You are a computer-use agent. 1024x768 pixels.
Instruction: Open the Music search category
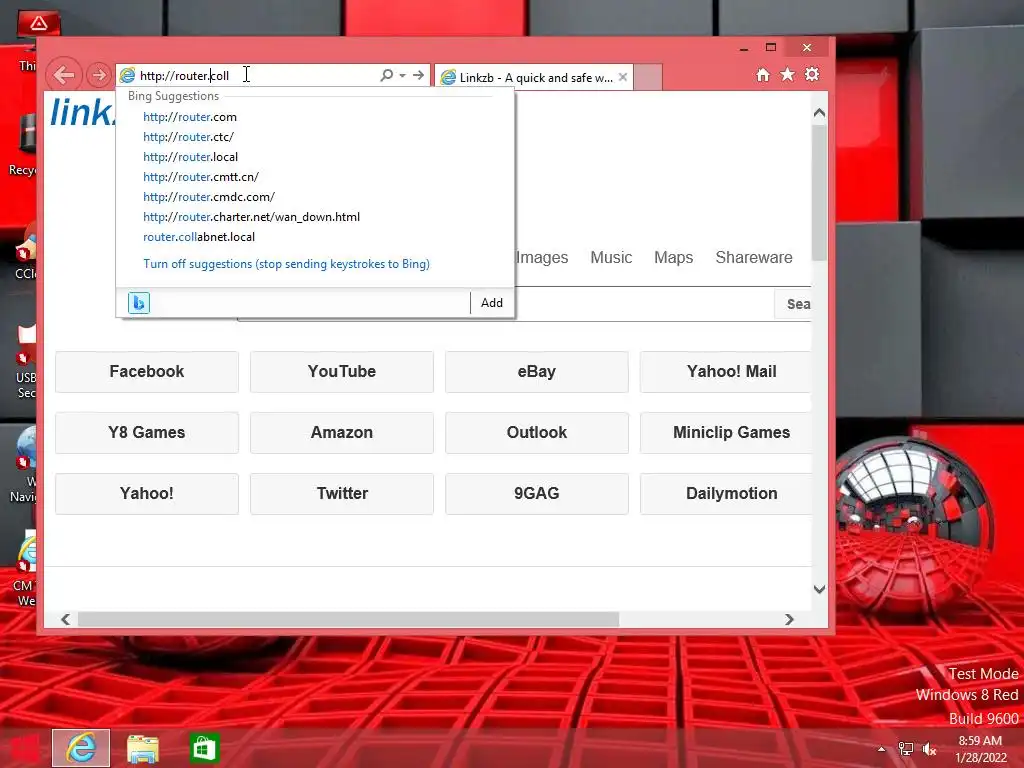[611, 257]
